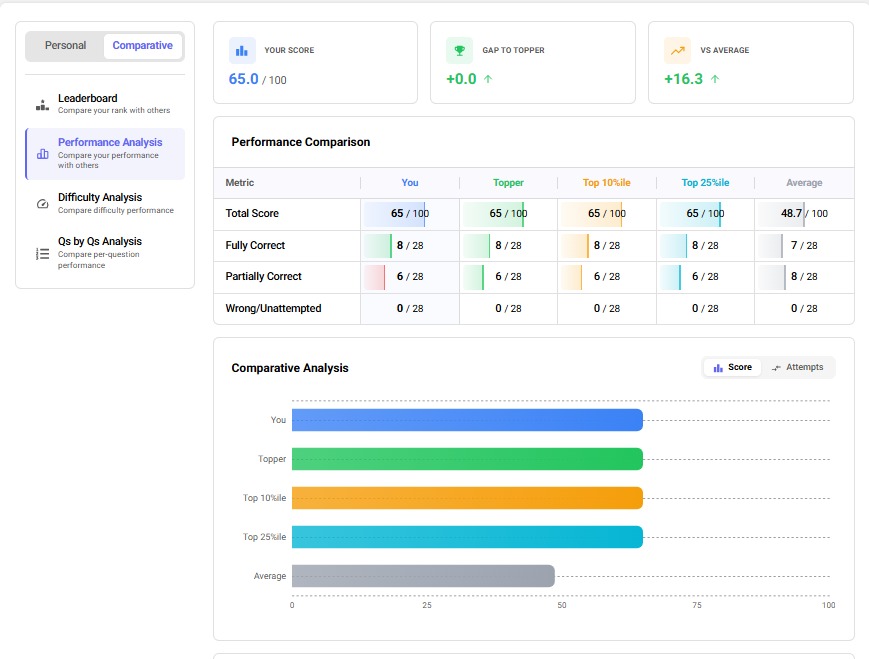
Task: Click the +16.3 vs average value
Action: [x=683, y=79]
